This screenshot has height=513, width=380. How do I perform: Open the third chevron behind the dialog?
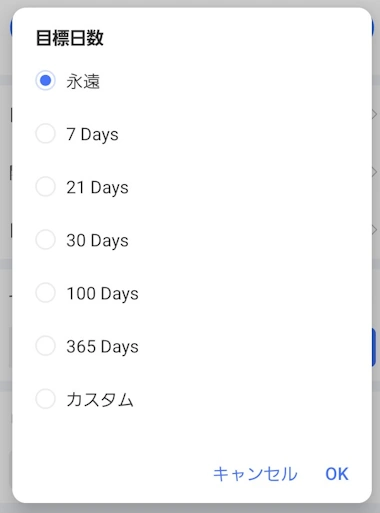click(375, 230)
